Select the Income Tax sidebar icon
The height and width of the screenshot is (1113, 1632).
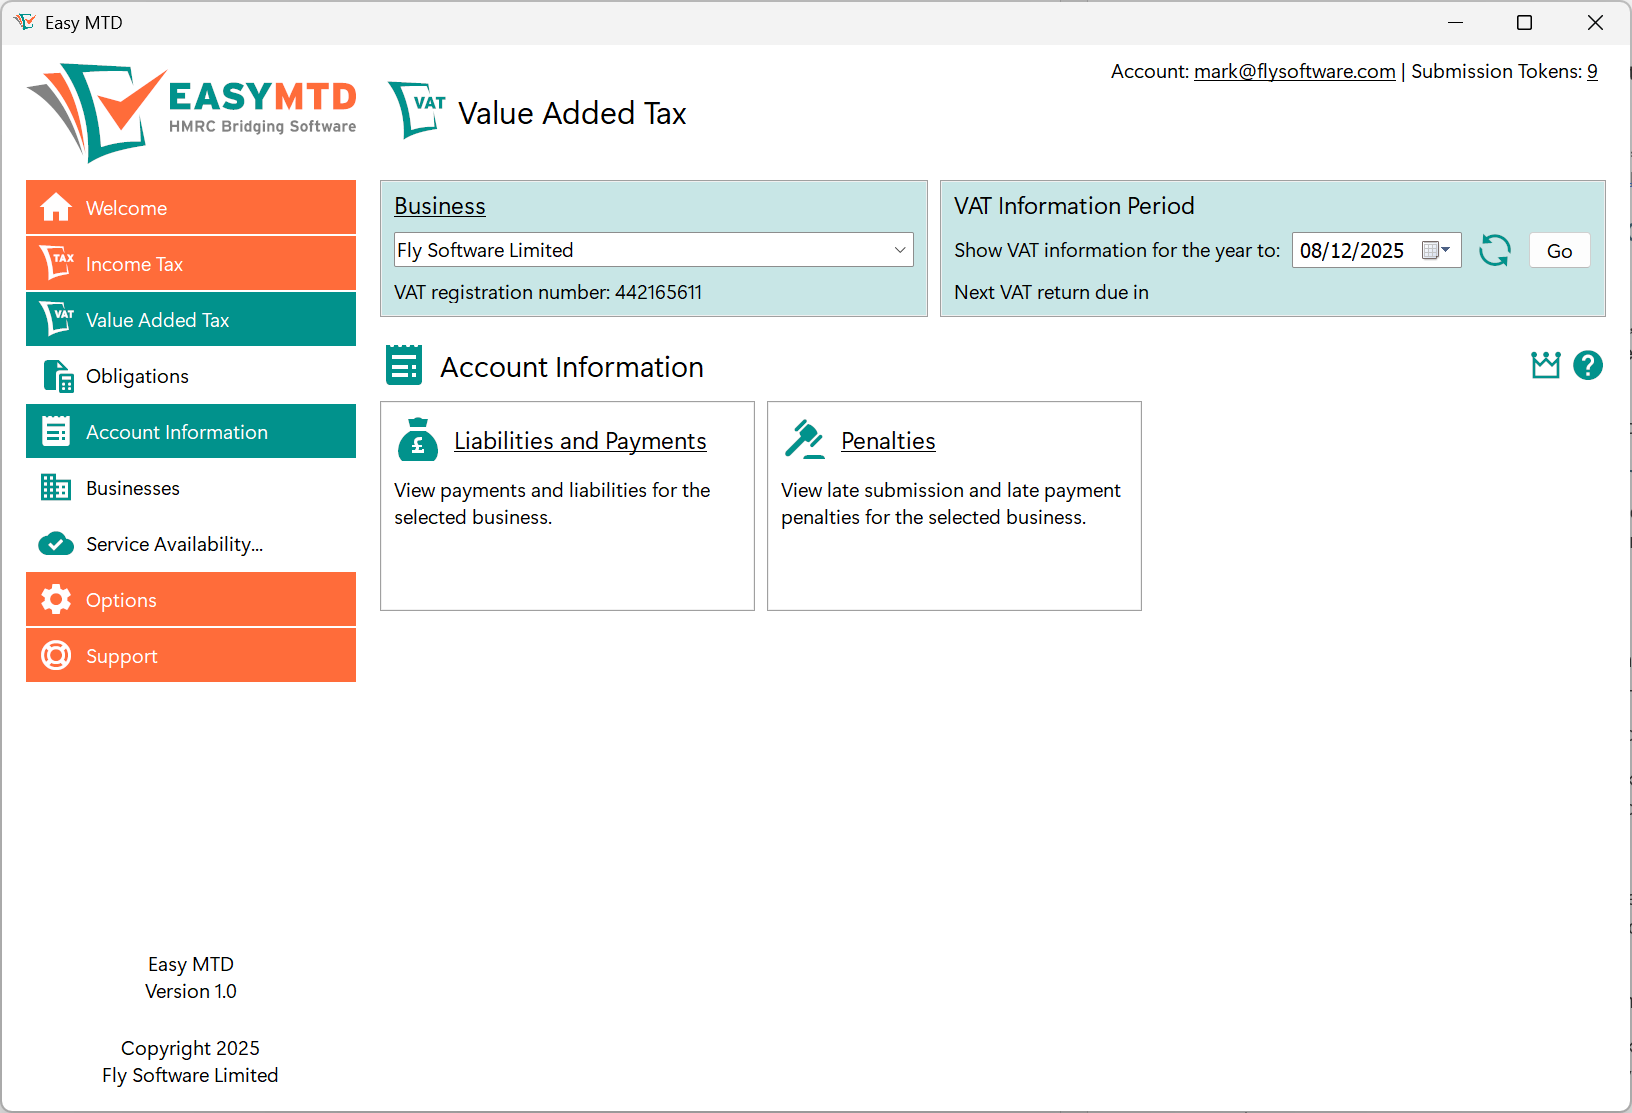tap(56, 263)
